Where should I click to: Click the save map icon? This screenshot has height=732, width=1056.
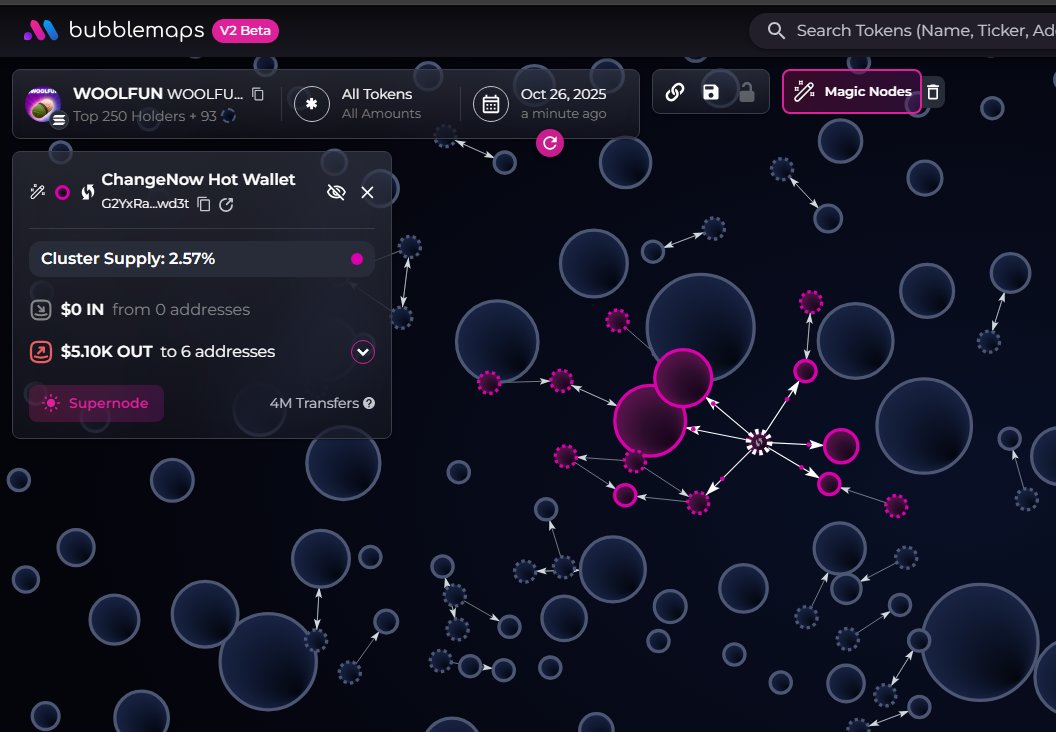point(710,92)
